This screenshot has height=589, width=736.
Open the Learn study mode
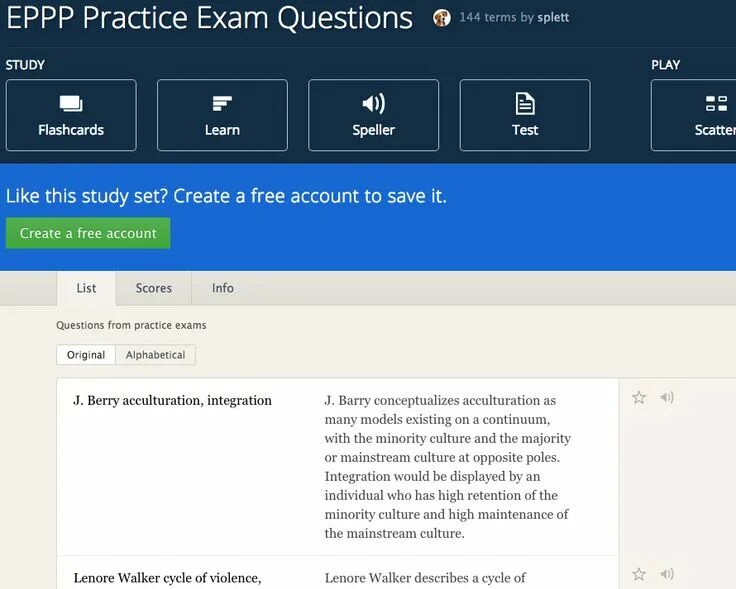click(x=222, y=115)
